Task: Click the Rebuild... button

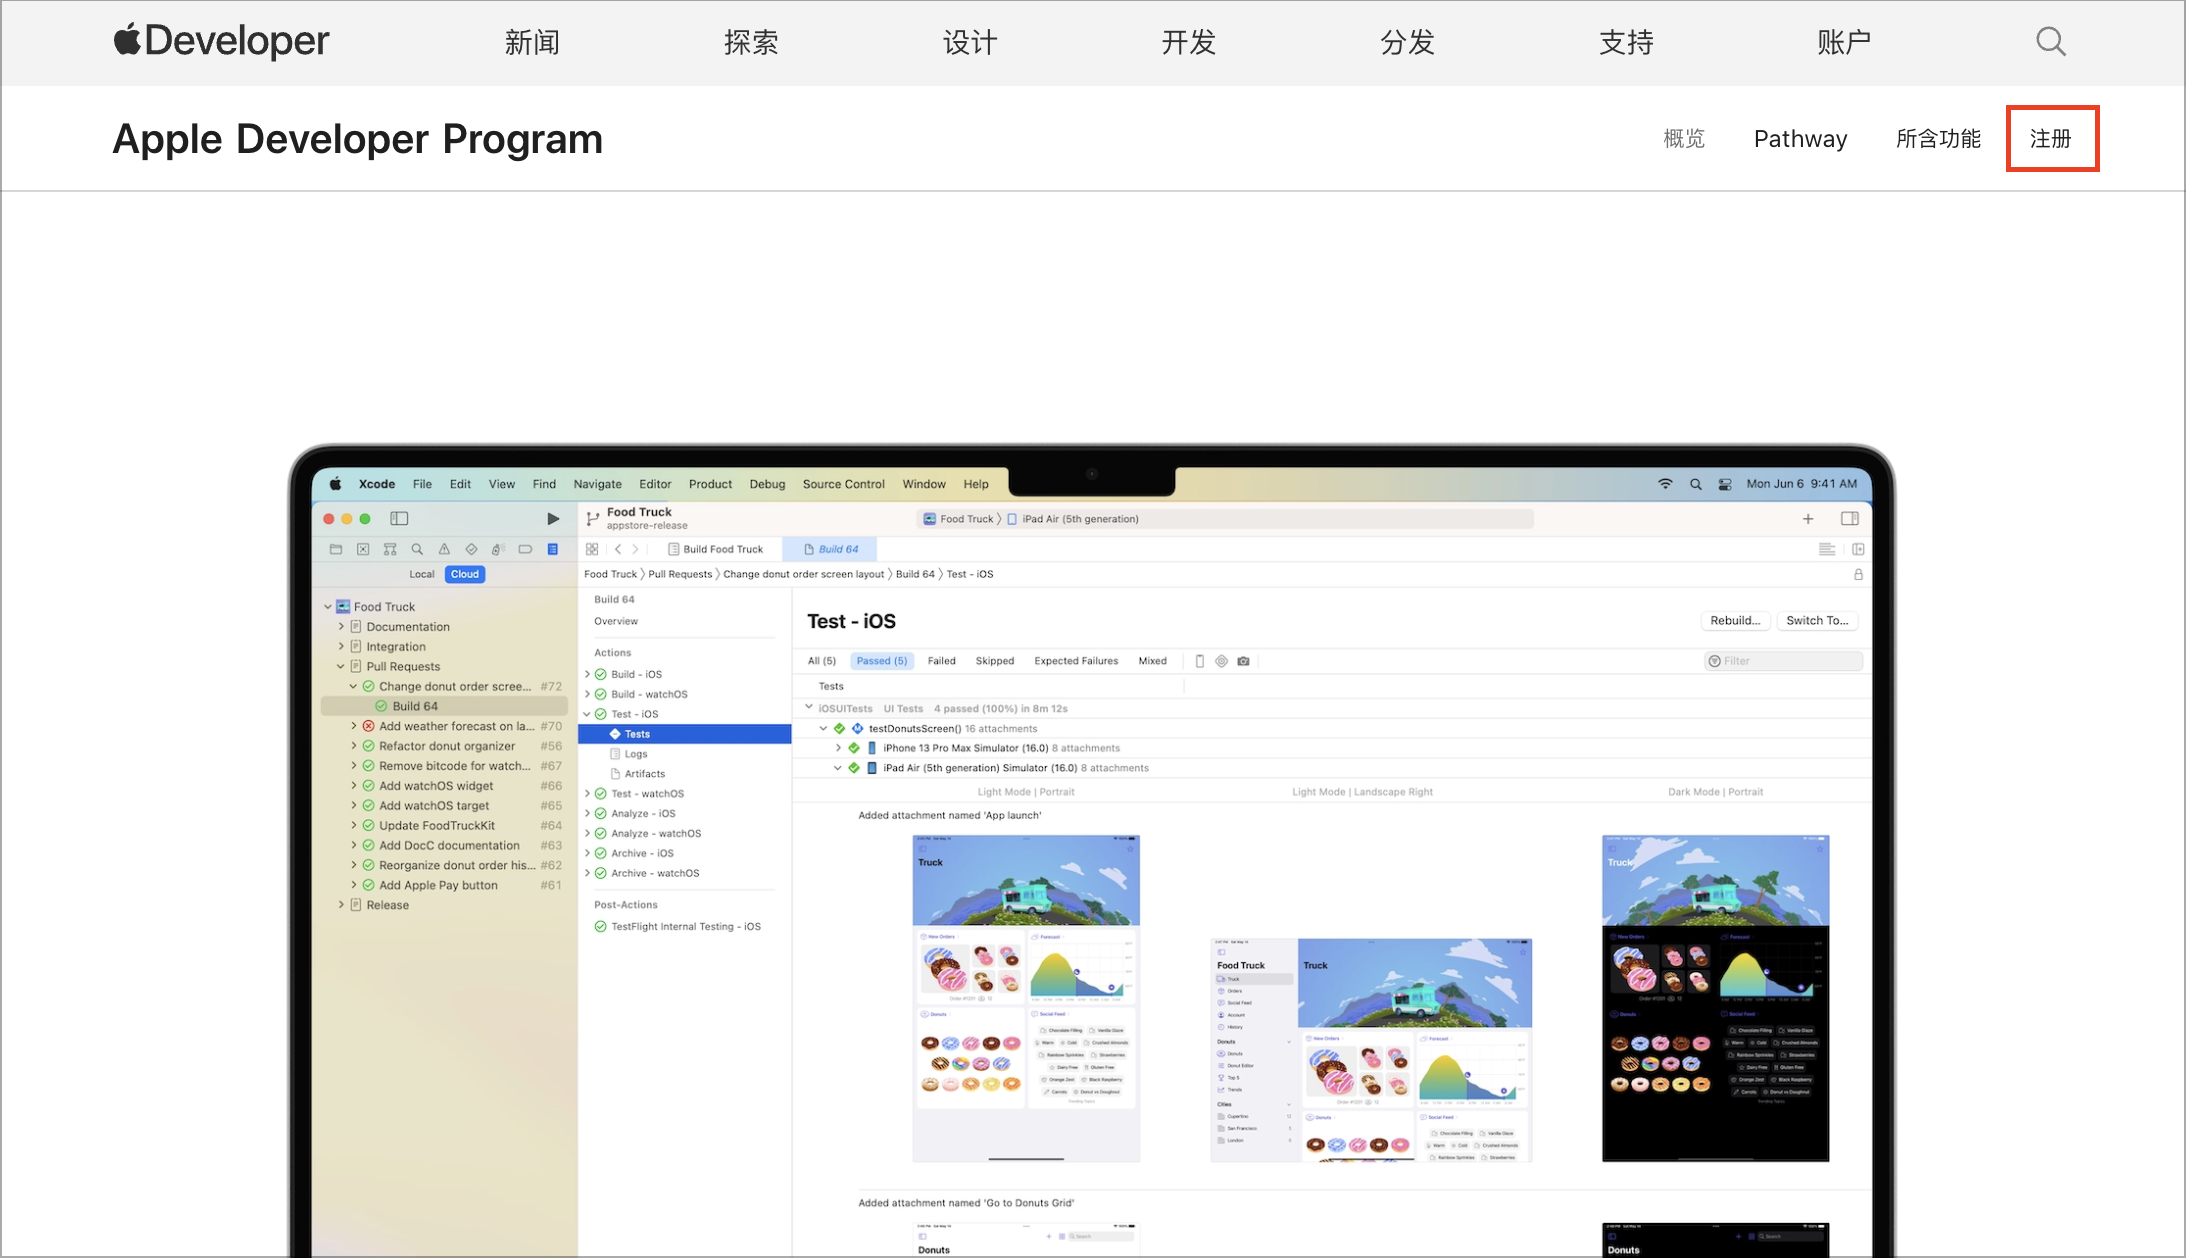Action: [1735, 620]
